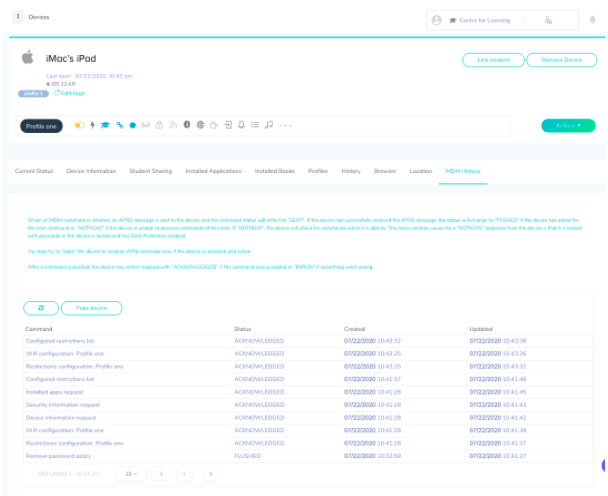Click the Link student button
The width and height of the screenshot is (608, 496).
pos(493,60)
